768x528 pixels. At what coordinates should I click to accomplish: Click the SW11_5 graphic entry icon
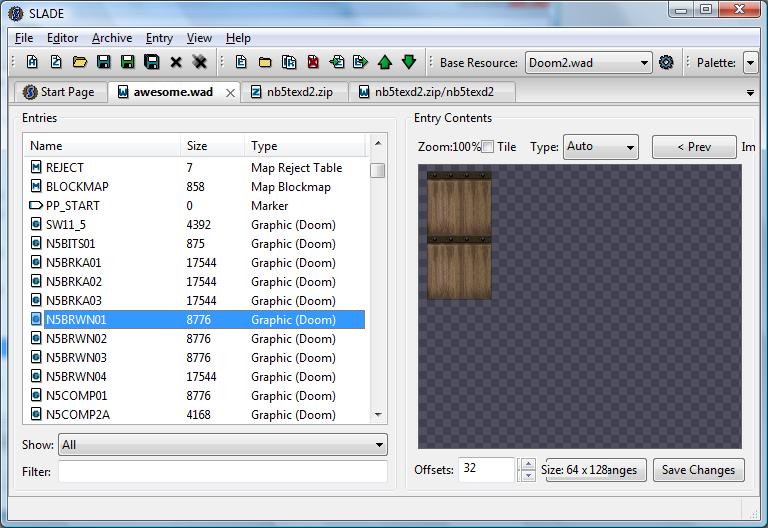[x=36, y=224]
